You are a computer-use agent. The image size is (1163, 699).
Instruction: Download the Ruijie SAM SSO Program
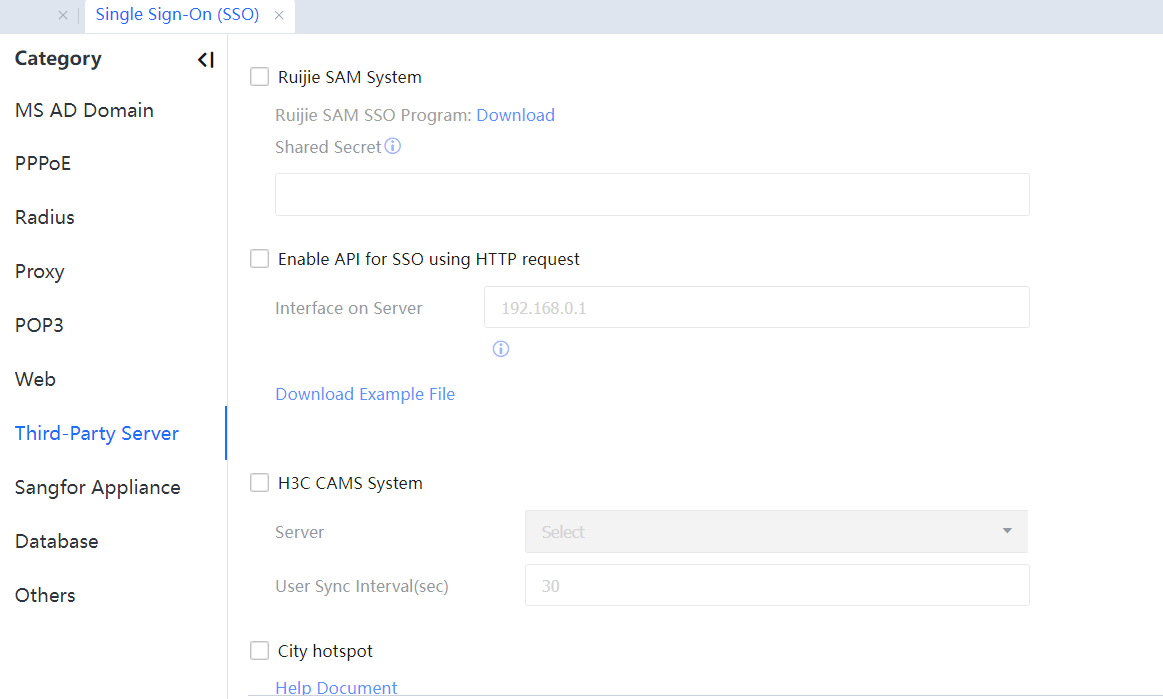pos(515,115)
